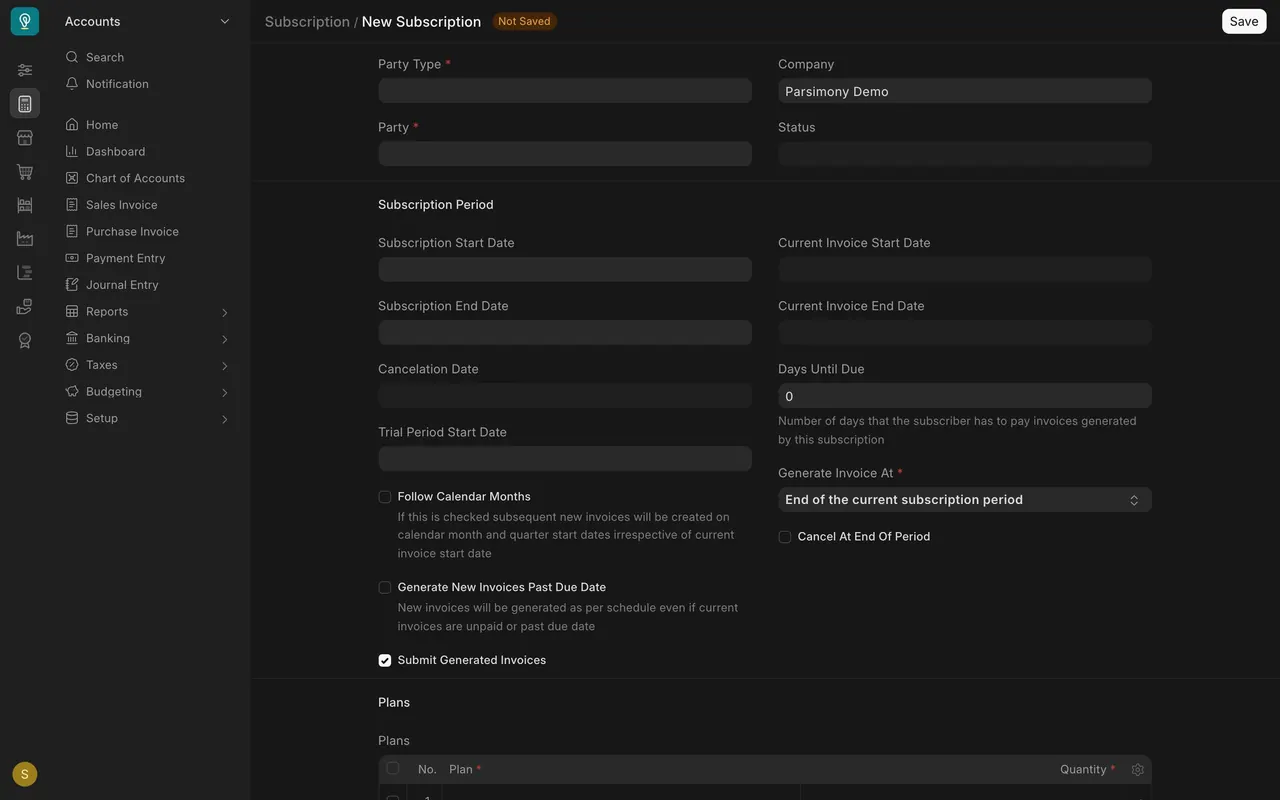Click the bell Notification icon in sidebar

click(x=72, y=84)
